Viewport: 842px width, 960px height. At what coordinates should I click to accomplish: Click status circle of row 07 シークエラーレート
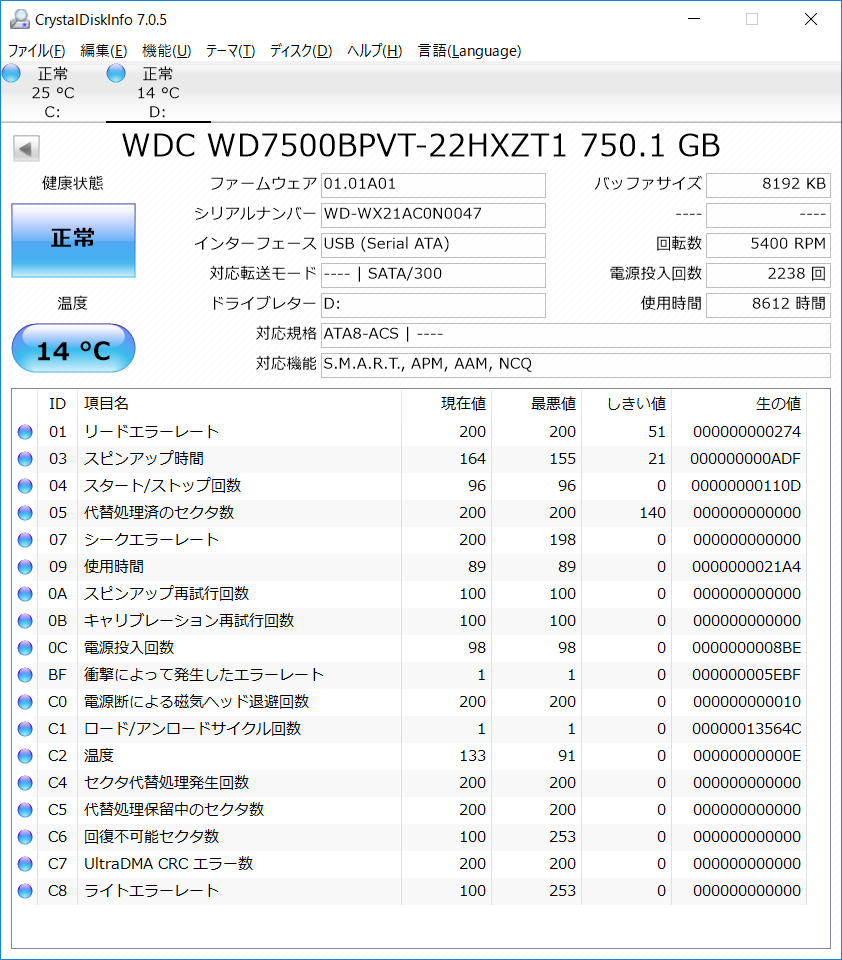coord(25,540)
